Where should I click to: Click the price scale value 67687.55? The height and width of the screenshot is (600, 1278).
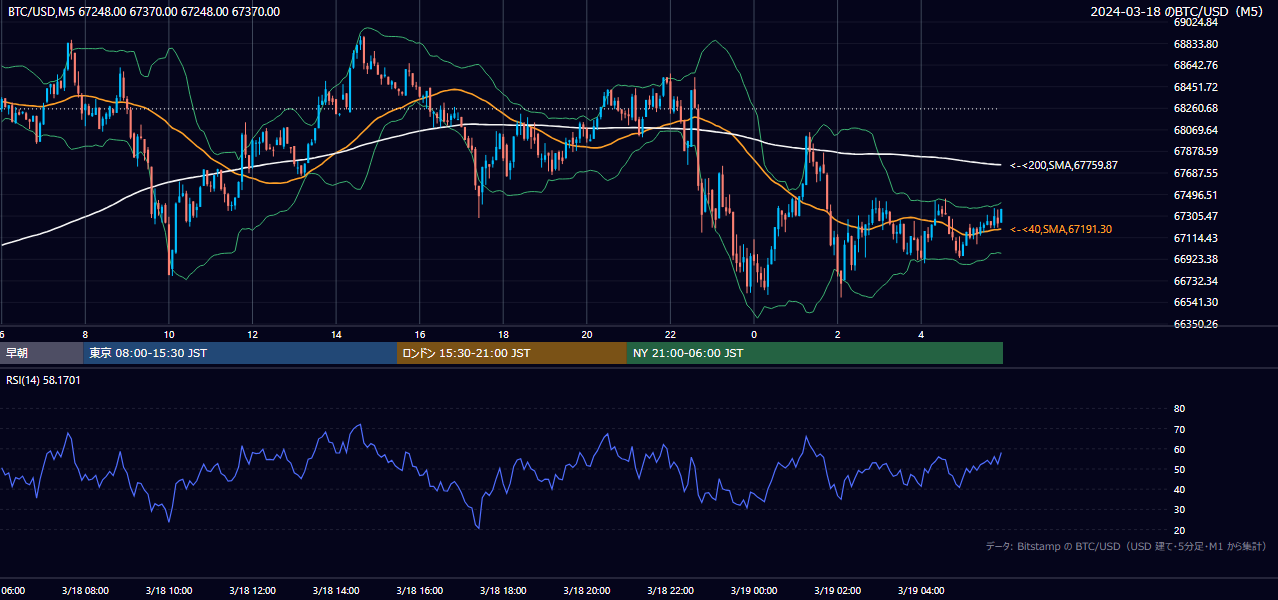pyautogui.click(x=1196, y=173)
